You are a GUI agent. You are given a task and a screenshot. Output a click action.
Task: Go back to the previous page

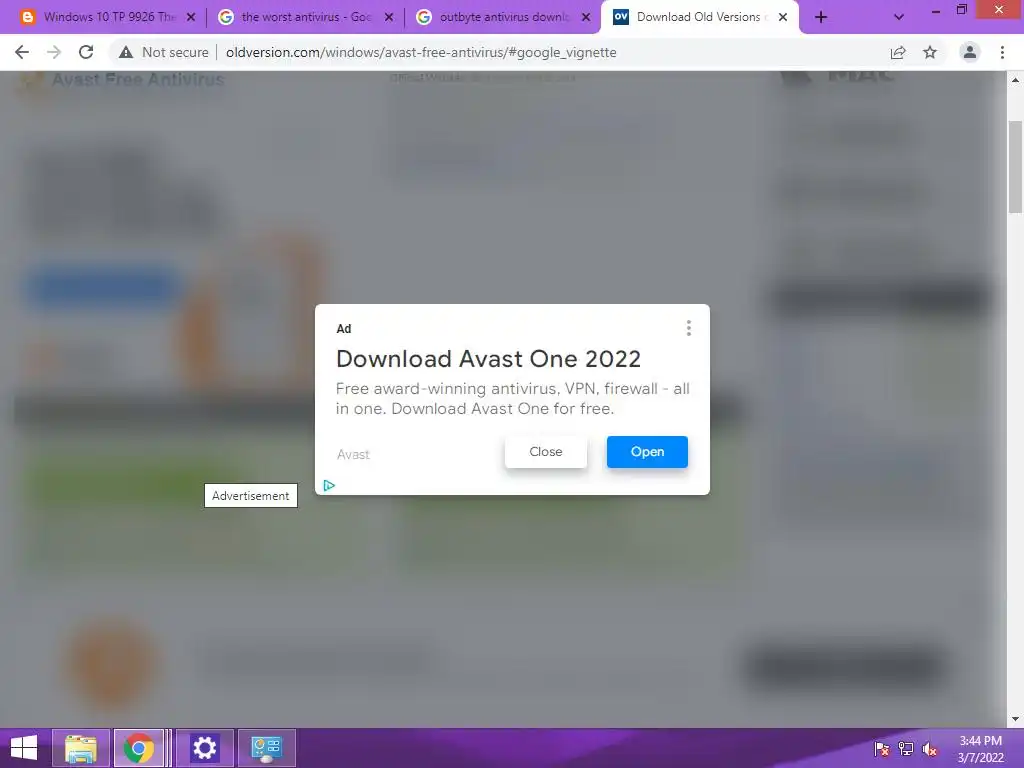pos(22,52)
